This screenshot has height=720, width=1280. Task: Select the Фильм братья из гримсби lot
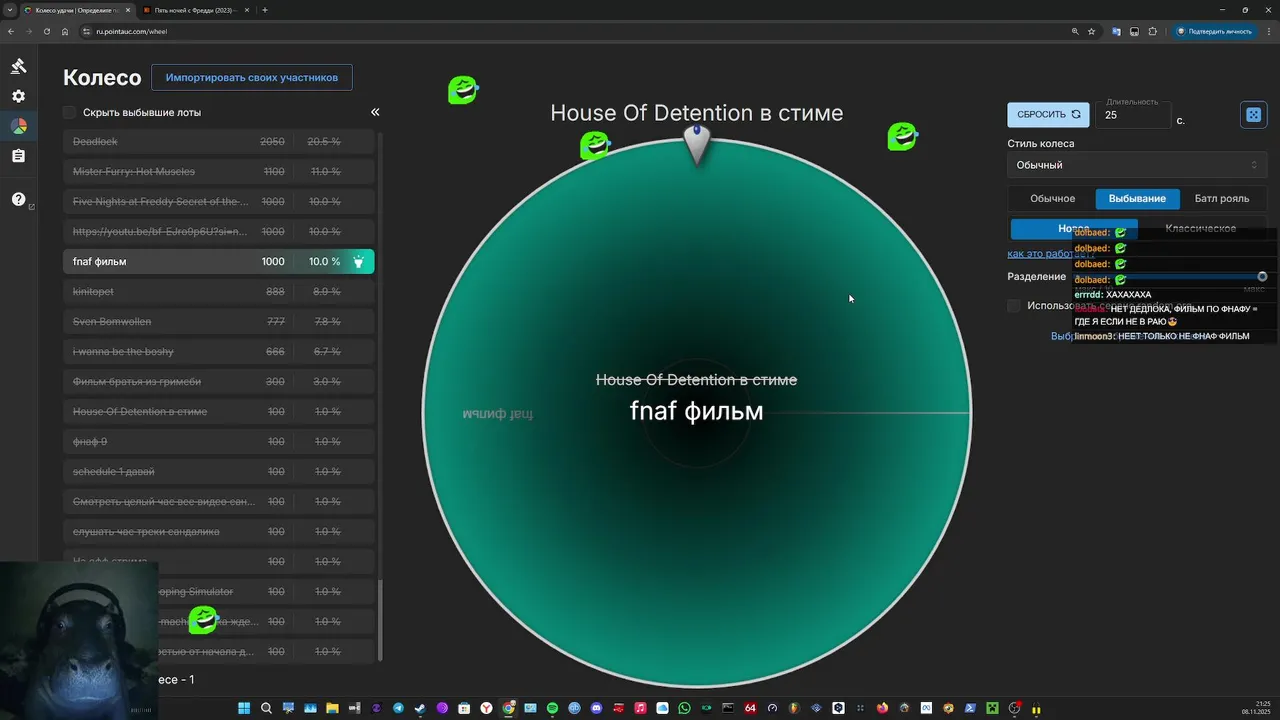click(x=218, y=382)
